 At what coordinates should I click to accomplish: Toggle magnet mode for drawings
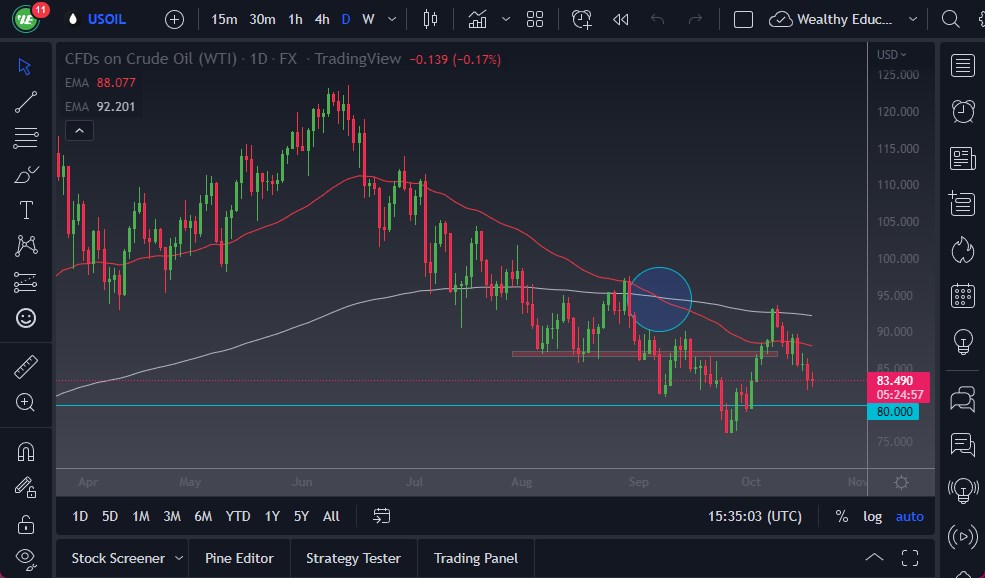click(26, 452)
